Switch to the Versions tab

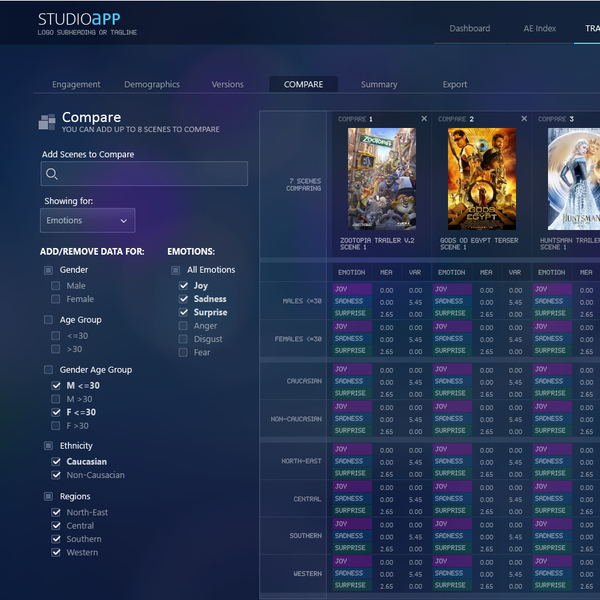(x=228, y=84)
